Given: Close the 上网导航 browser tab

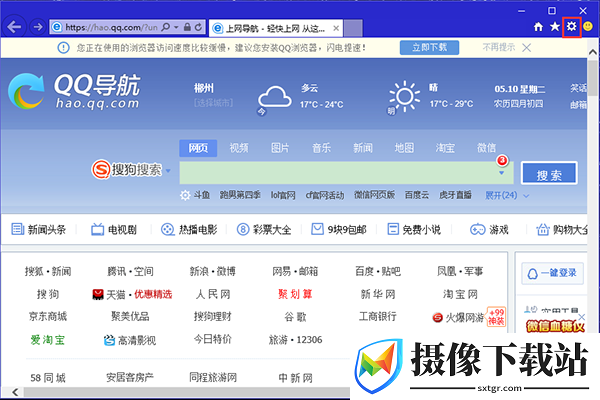Looking at the screenshot, I should [336, 28].
